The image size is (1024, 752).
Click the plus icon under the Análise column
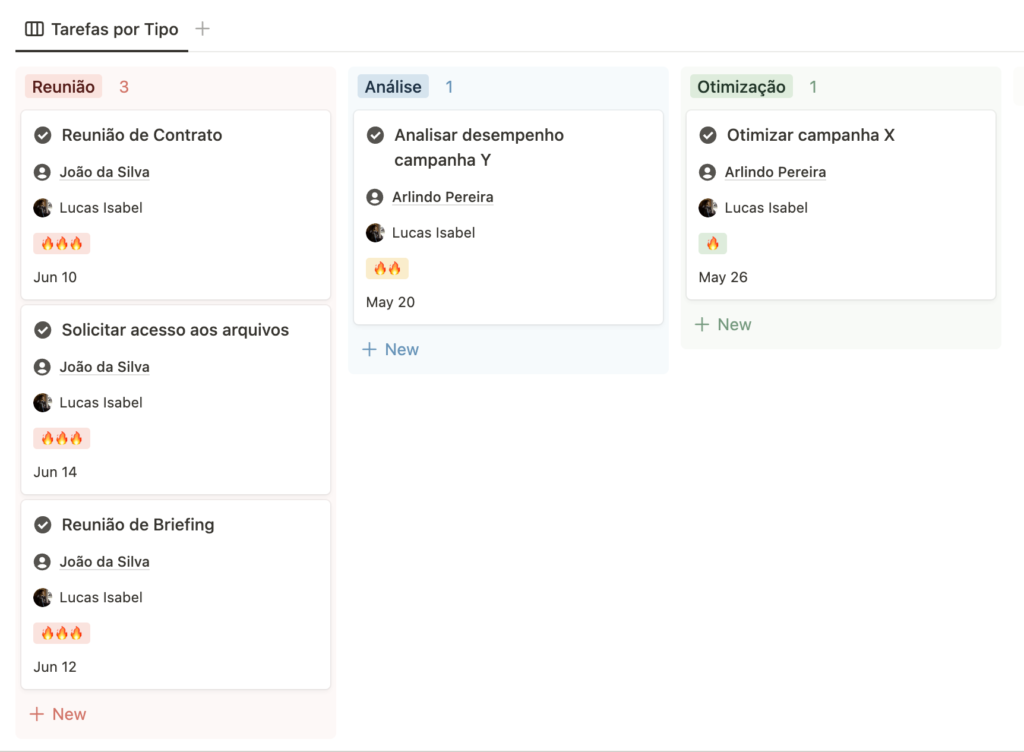(369, 349)
